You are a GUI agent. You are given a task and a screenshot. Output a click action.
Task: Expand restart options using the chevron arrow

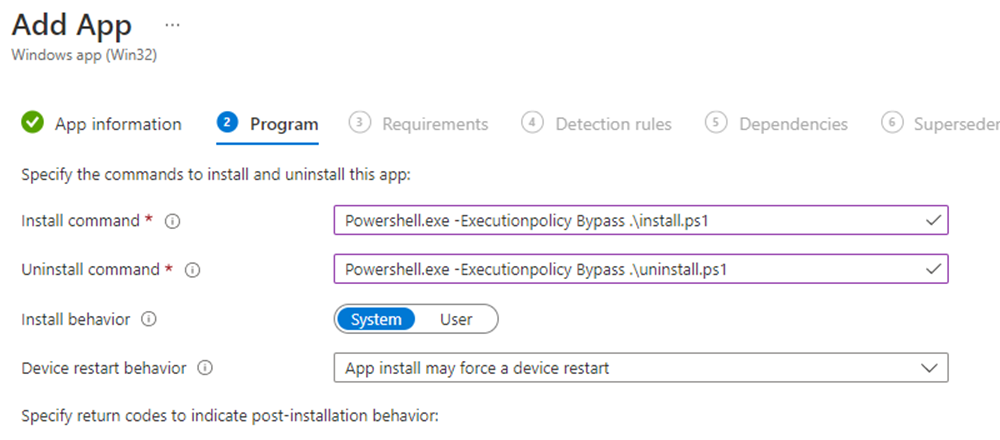tap(930, 368)
